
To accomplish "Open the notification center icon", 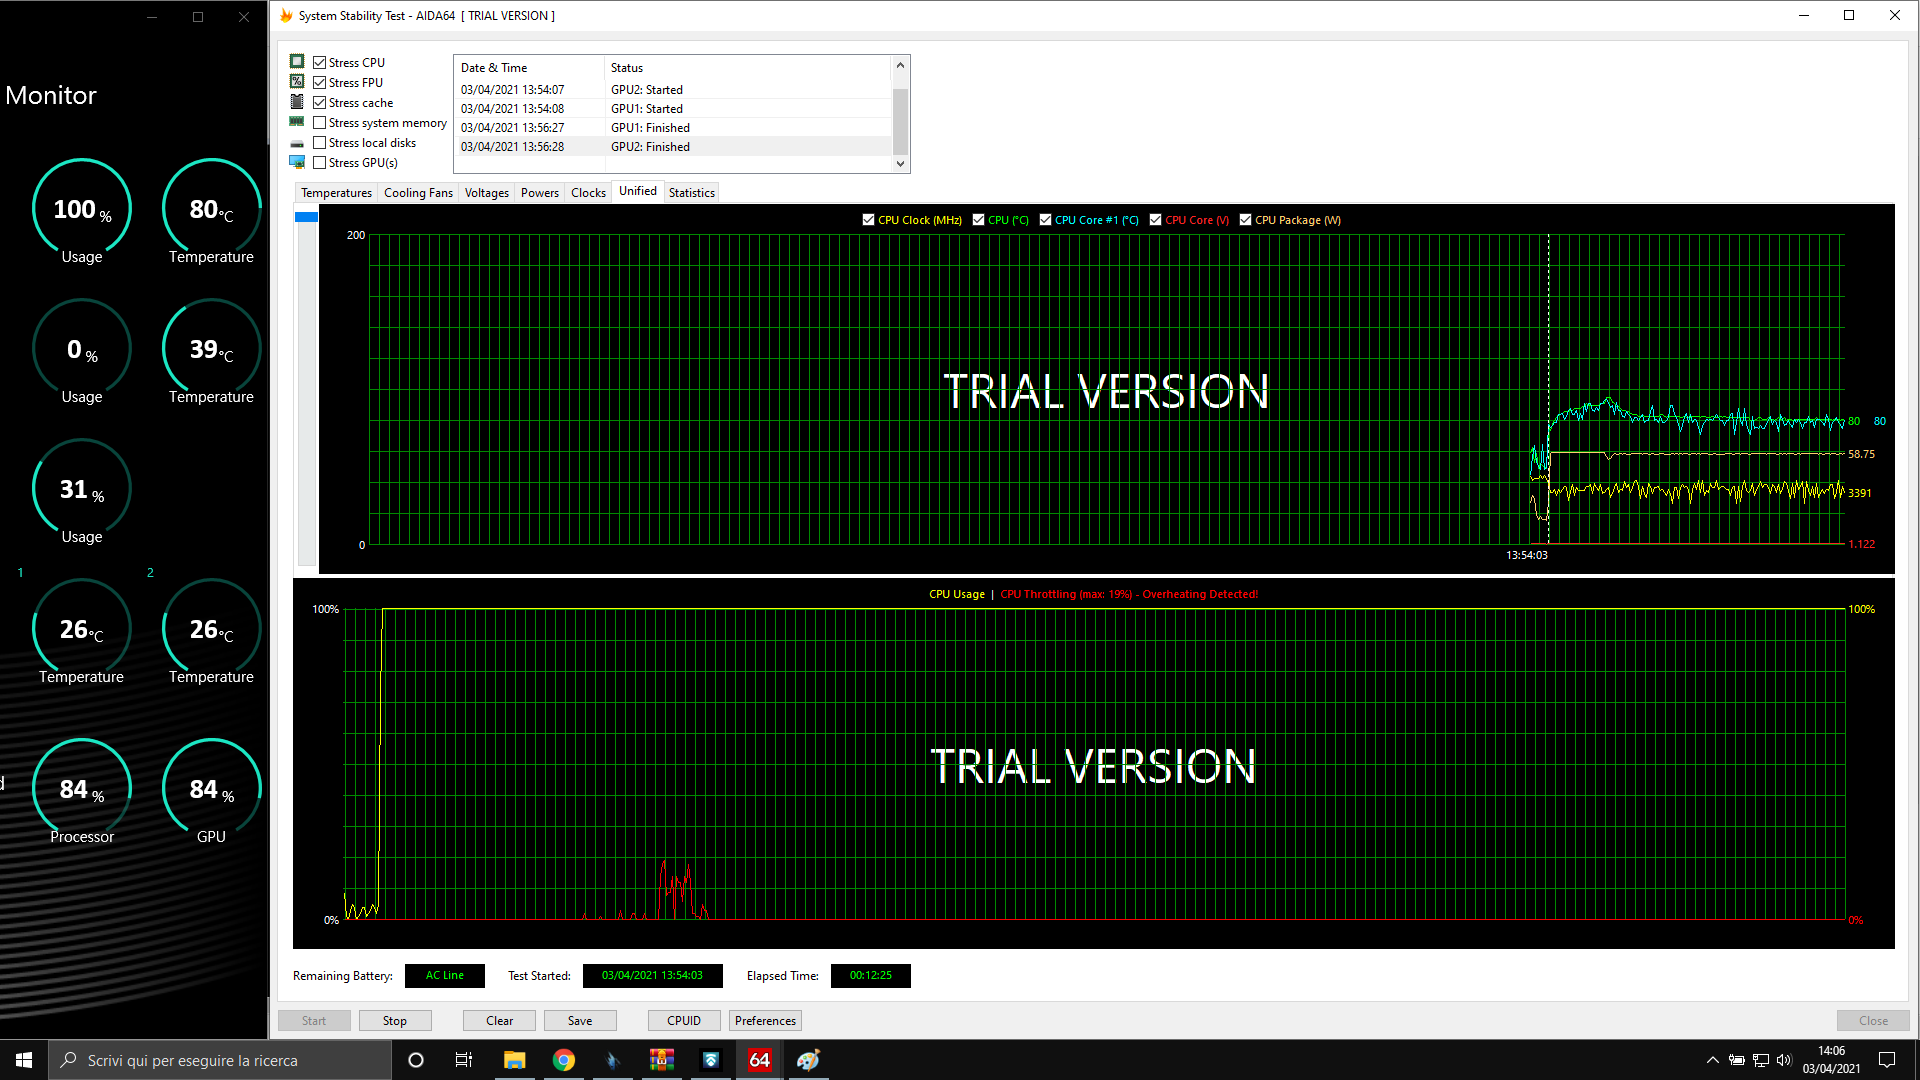I will click(1887, 1060).
